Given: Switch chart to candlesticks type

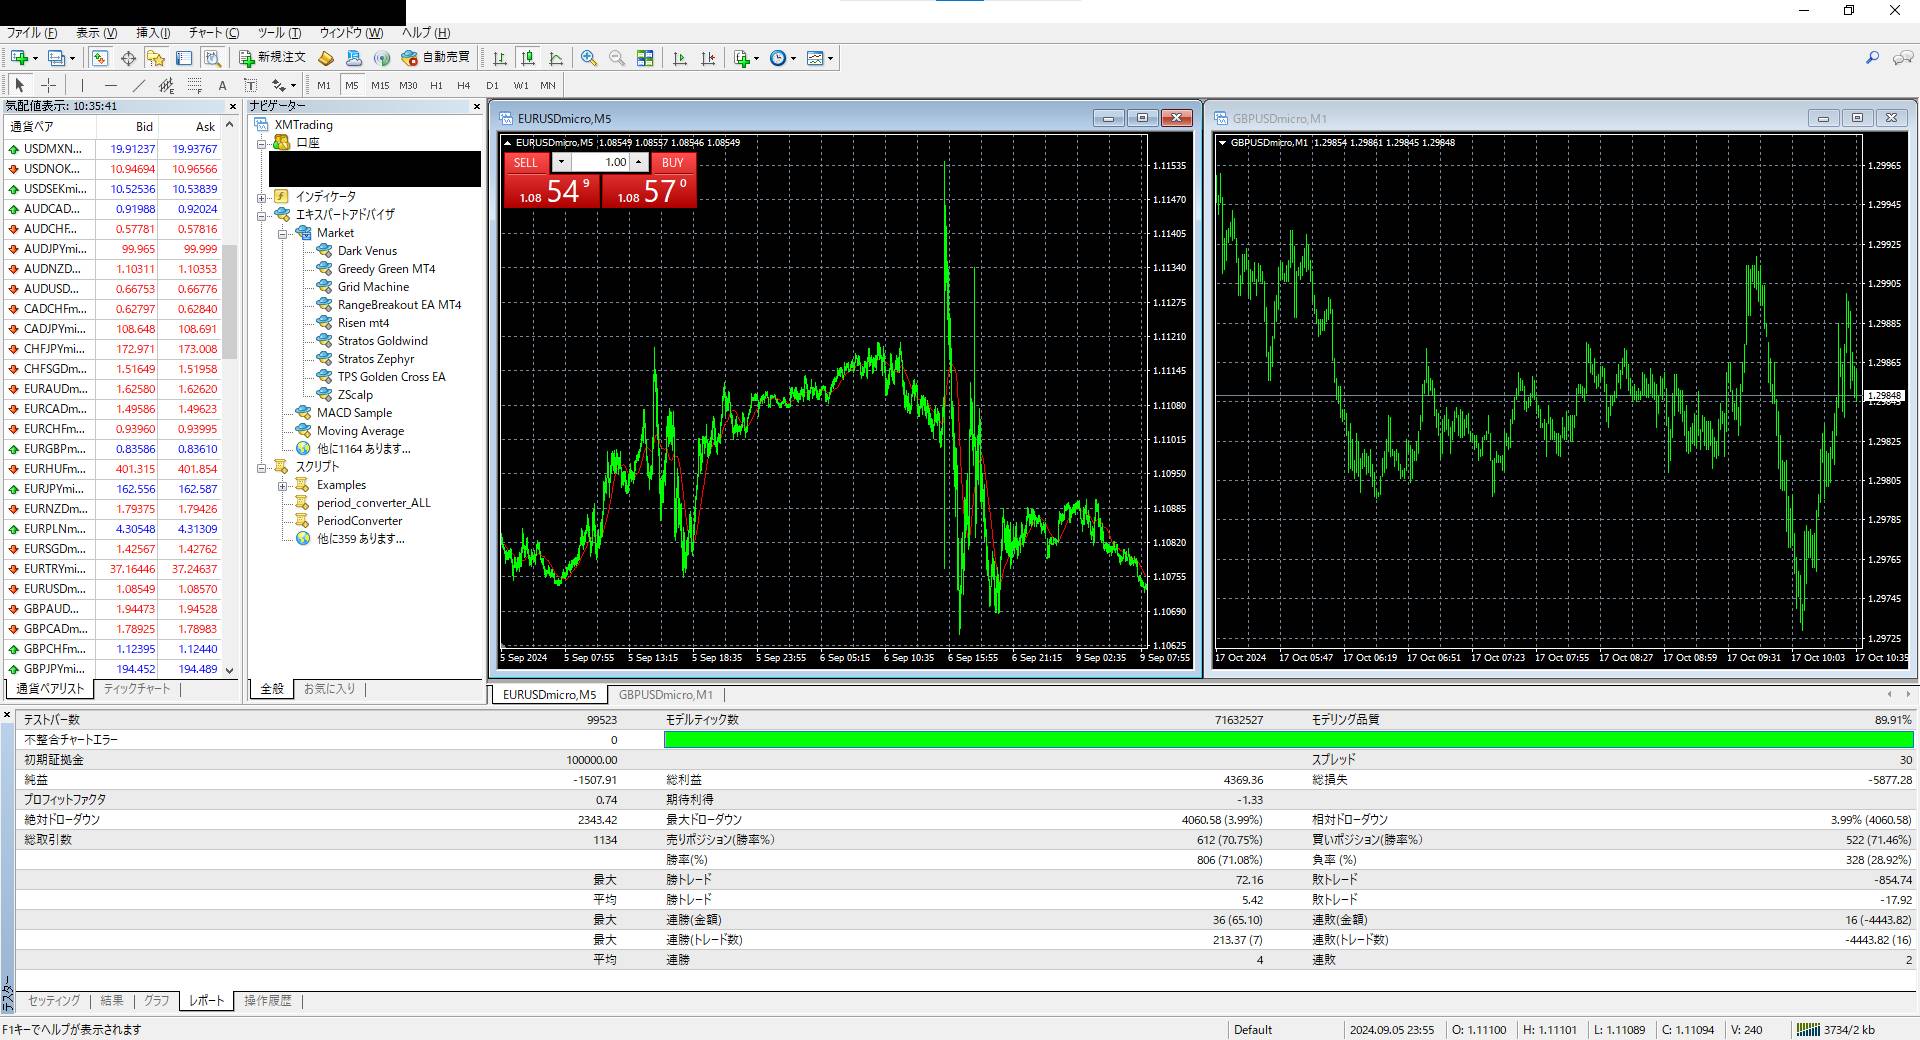Looking at the screenshot, I should [528, 58].
